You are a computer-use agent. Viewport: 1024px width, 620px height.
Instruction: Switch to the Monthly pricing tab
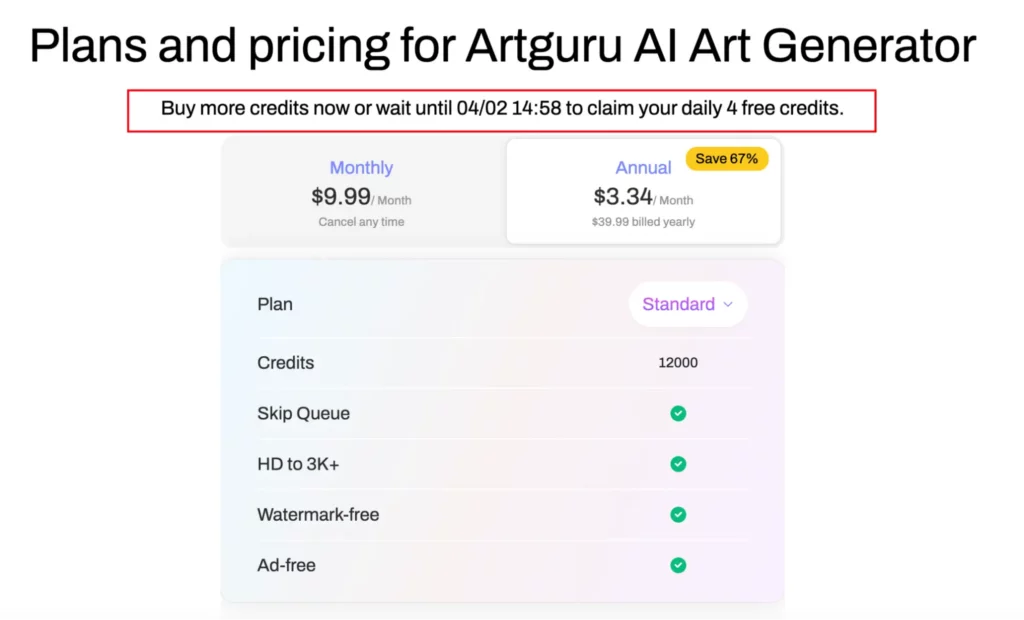[x=361, y=167]
